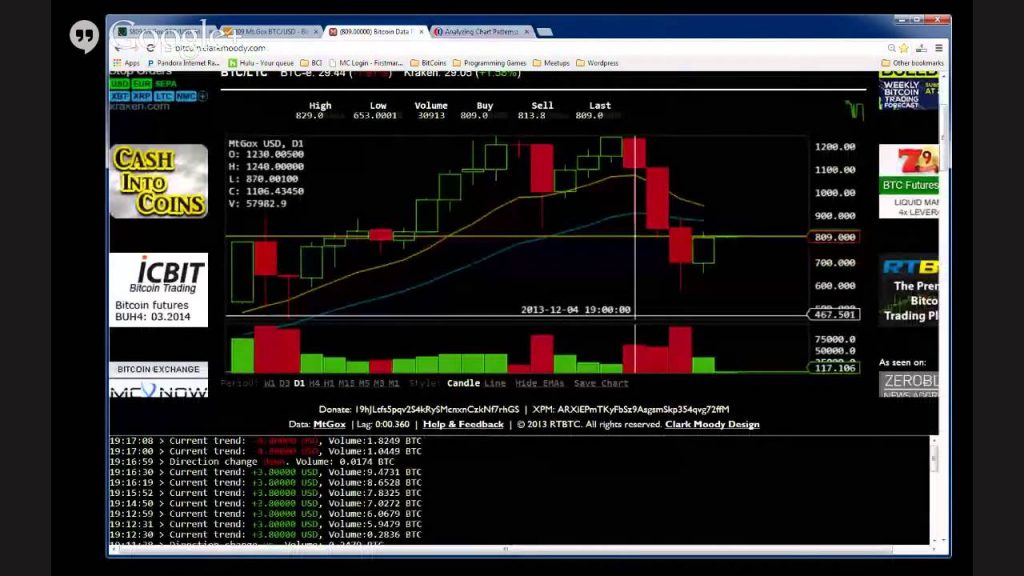Click the Save Chart link
This screenshot has width=1024, height=576.
click(601, 383)
